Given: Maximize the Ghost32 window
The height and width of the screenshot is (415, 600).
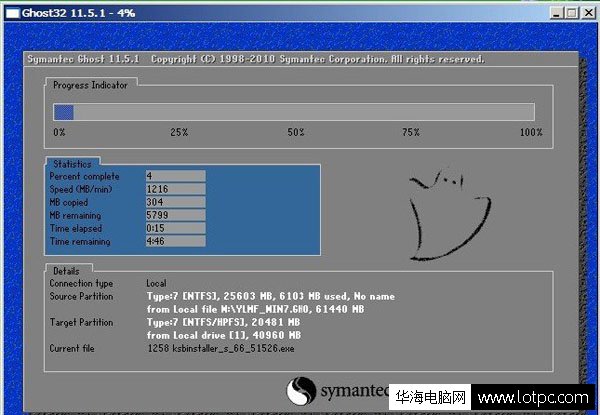Looking at the screenshot, I should 572,13.
